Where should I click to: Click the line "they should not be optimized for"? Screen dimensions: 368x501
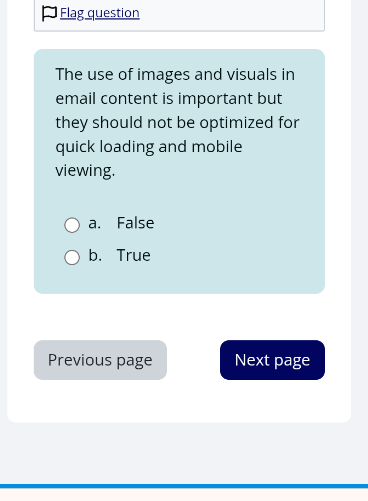(x=177, y=123)
